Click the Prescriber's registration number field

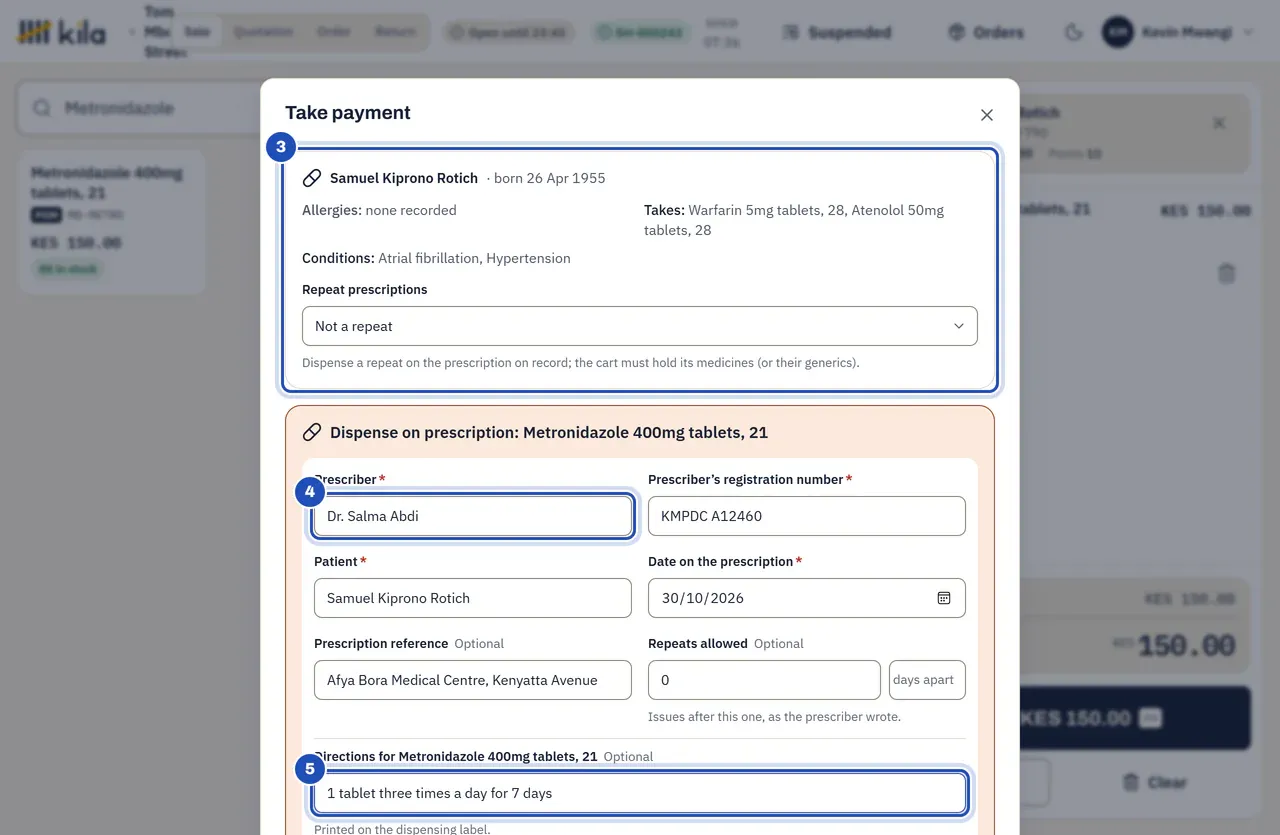pos(807,516)
